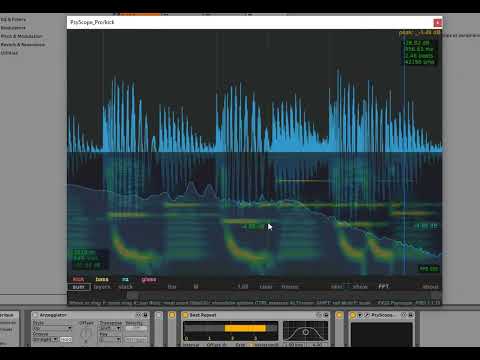
Task: Click the Arpeggiator device title bar
Action: click(90, 315)
